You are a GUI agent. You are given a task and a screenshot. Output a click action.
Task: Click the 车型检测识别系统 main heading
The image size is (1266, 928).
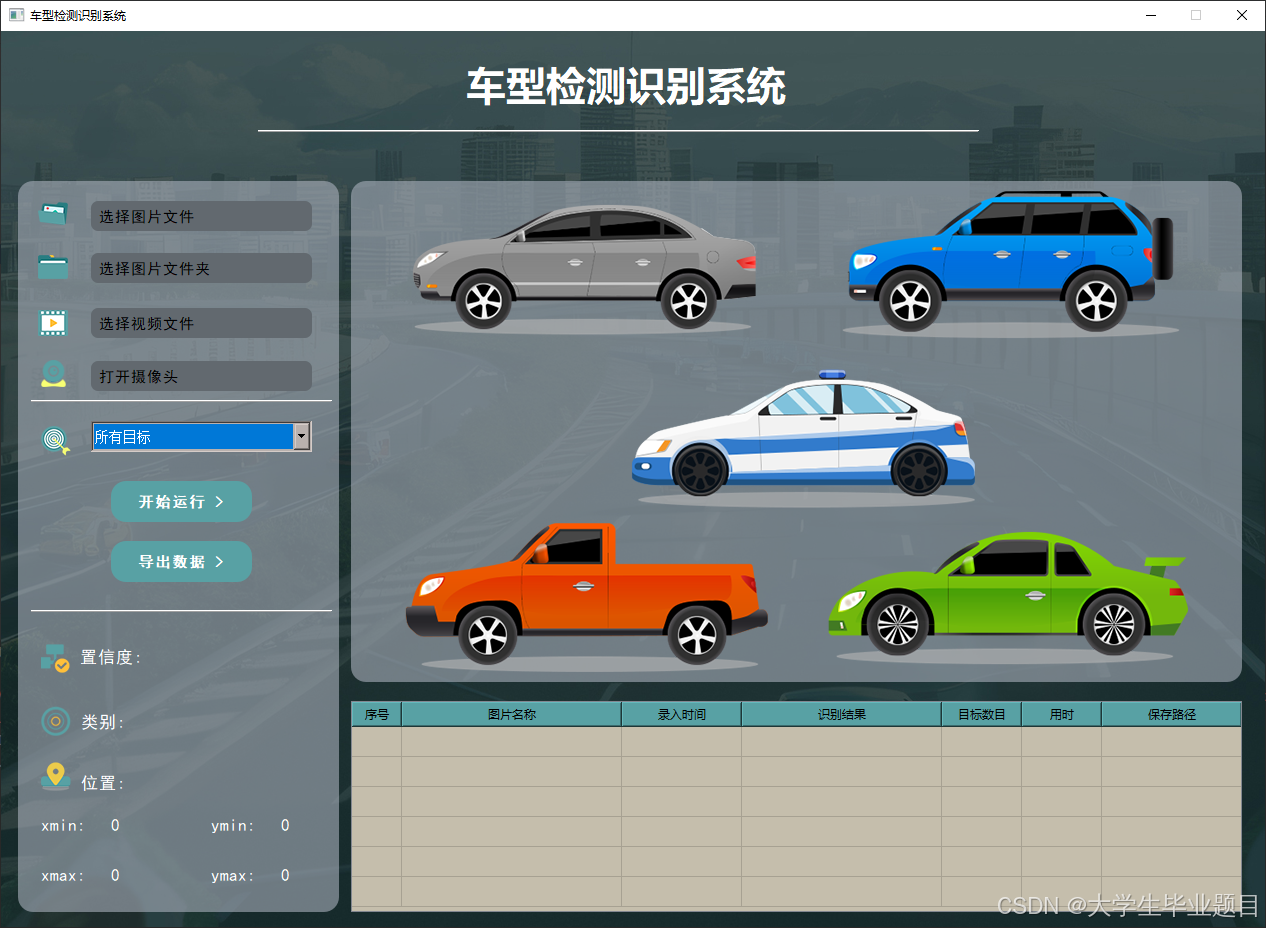pos(626,87)
